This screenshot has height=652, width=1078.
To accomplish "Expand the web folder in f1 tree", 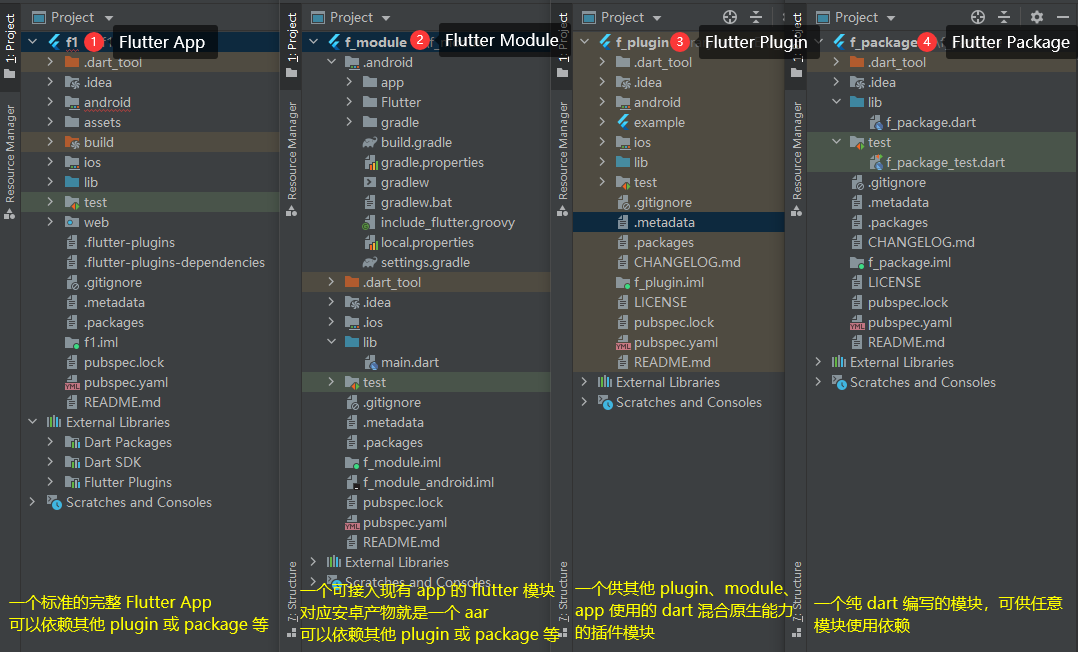I will [50, 222].
